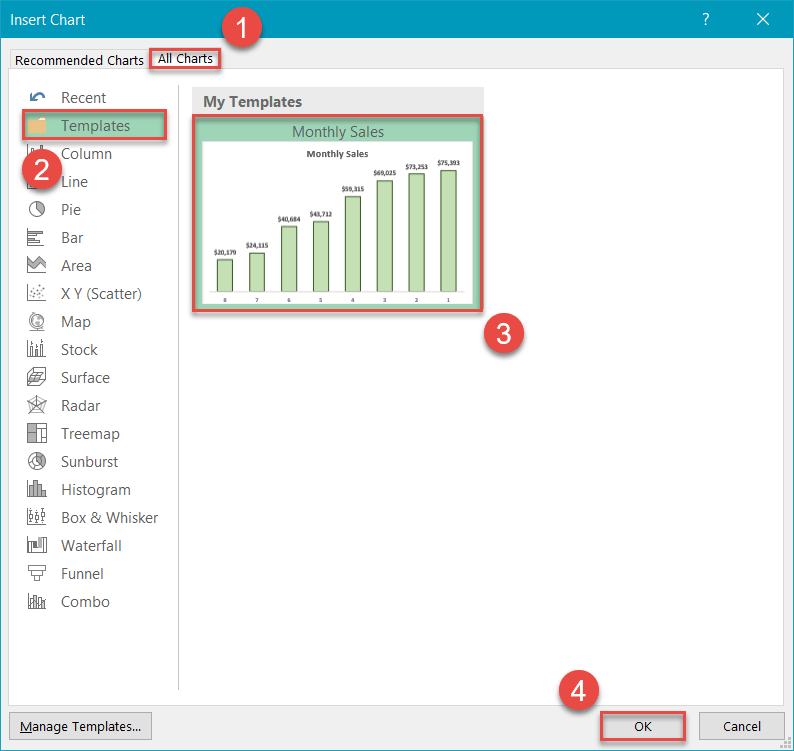Choose the Column chart type
Viewport: 794px width, 751px height.
coord(86,153)
